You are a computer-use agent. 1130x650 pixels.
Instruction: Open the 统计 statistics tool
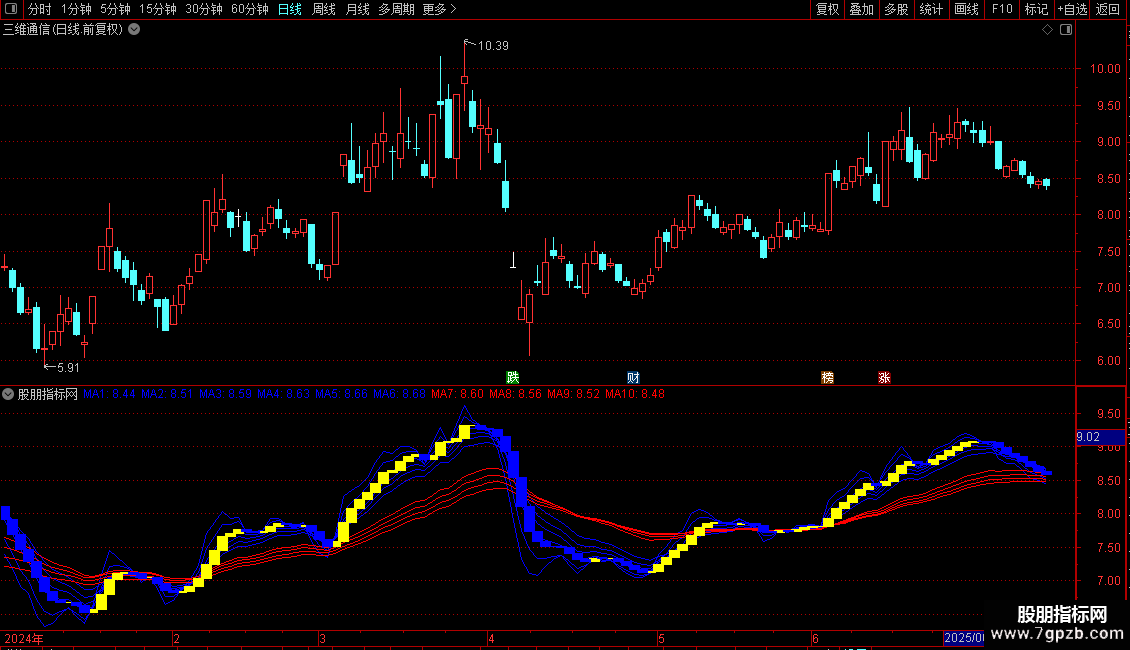click(930, 9)
